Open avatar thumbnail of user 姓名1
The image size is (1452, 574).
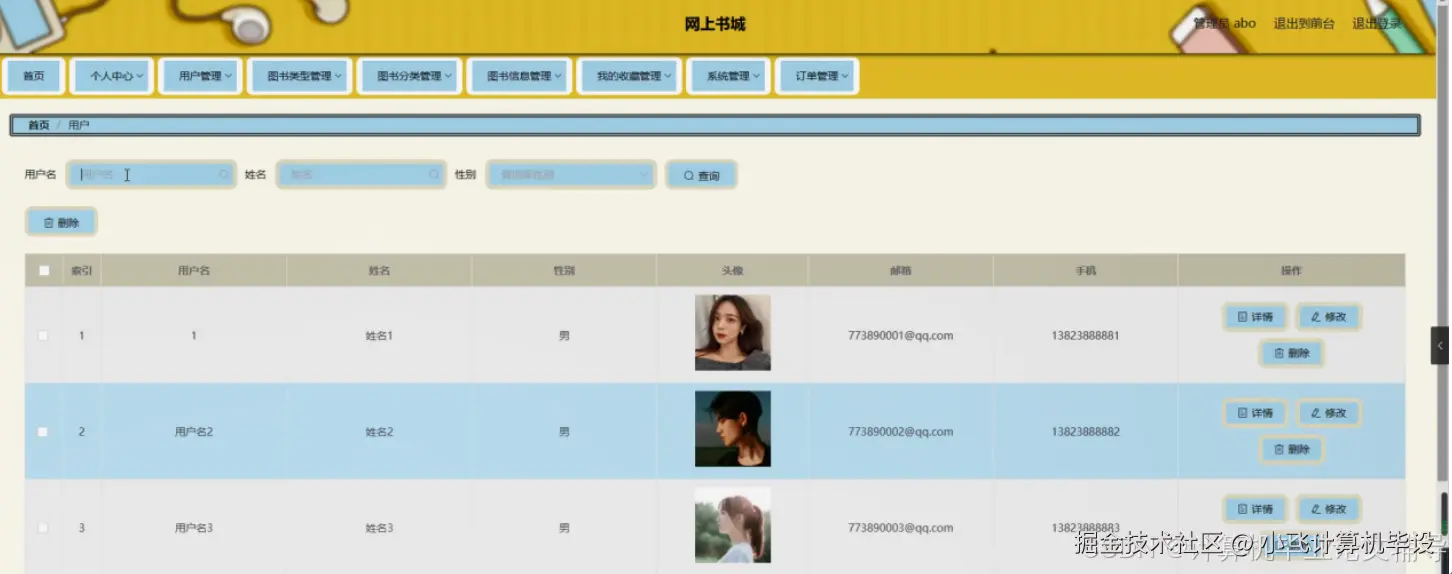[733, 333]
